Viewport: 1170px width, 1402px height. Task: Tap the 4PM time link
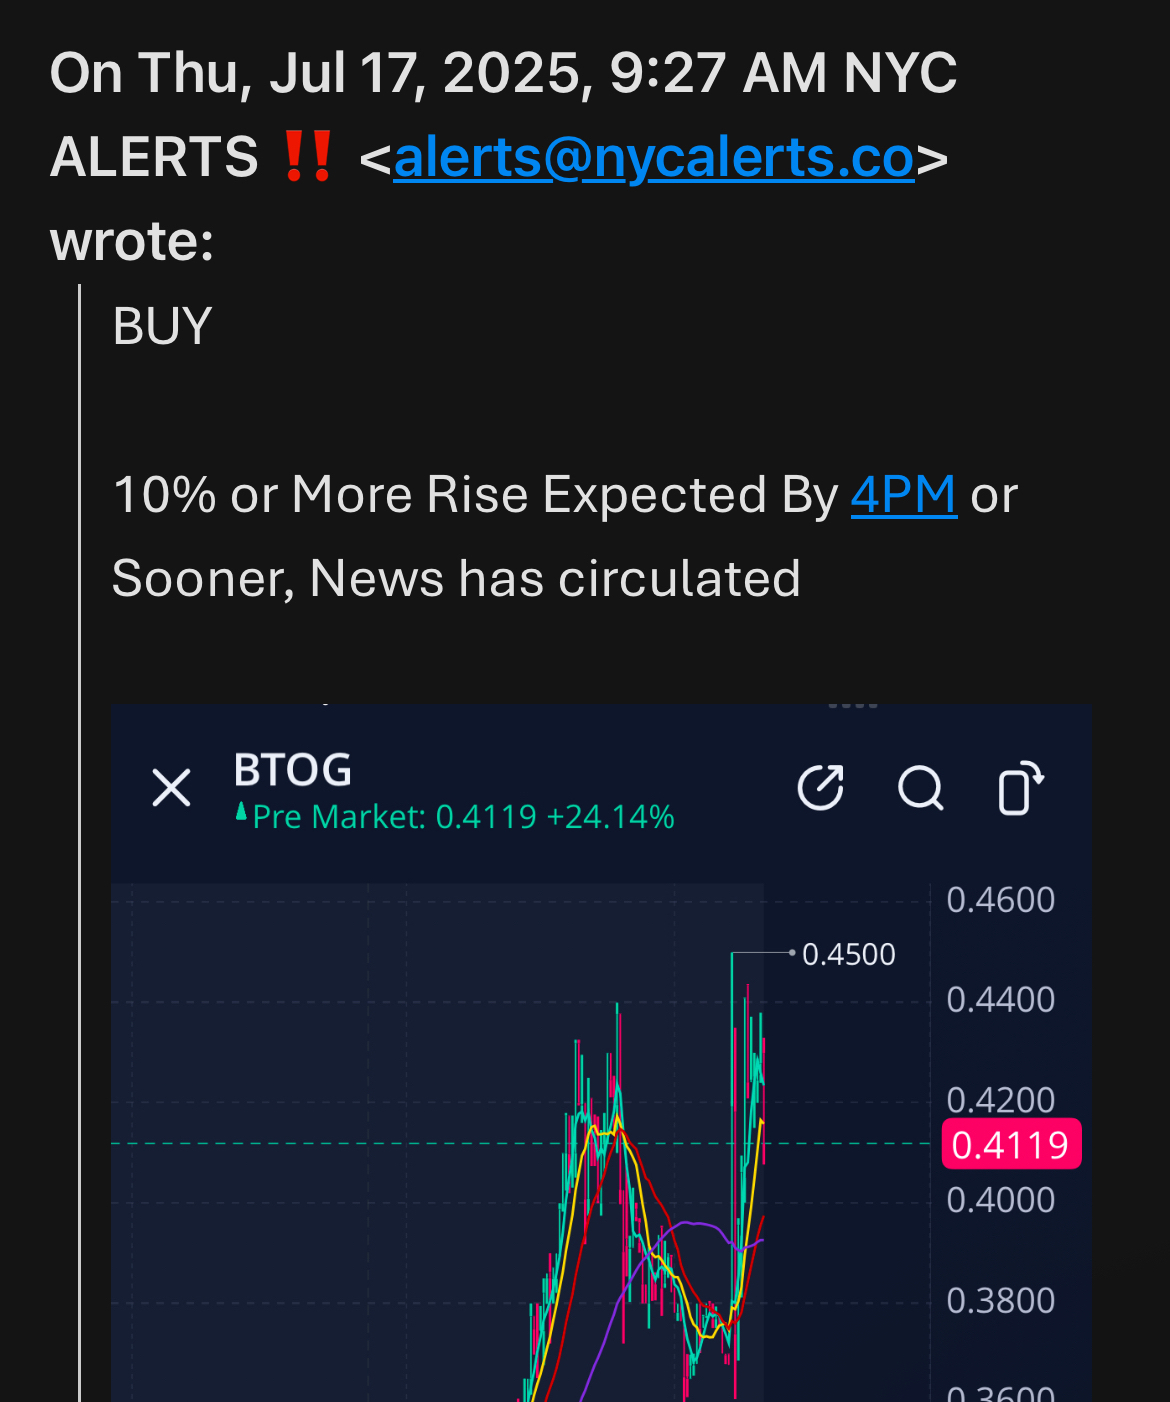click(x=904, y=495)
